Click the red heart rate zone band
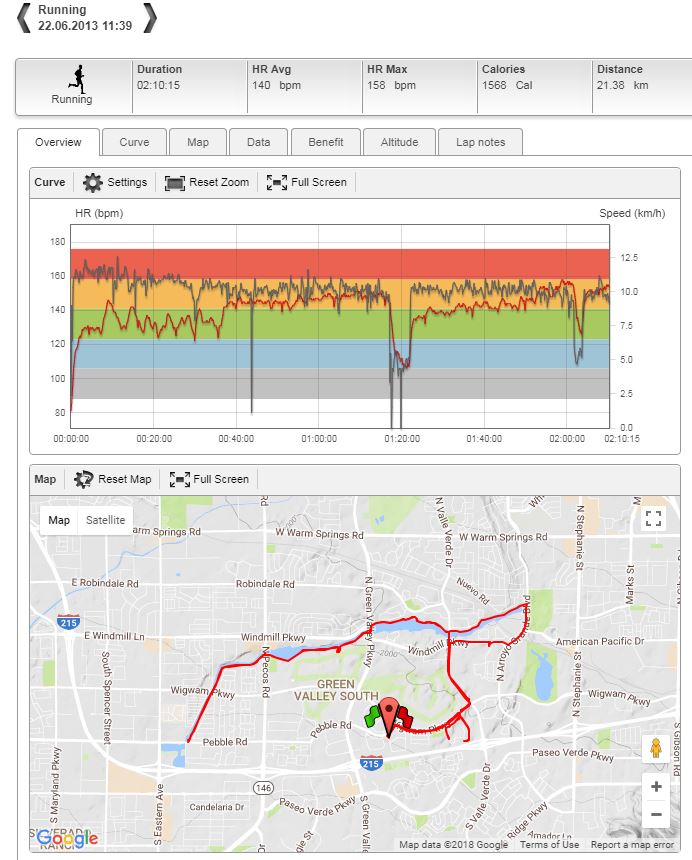 tap(340, 262)
